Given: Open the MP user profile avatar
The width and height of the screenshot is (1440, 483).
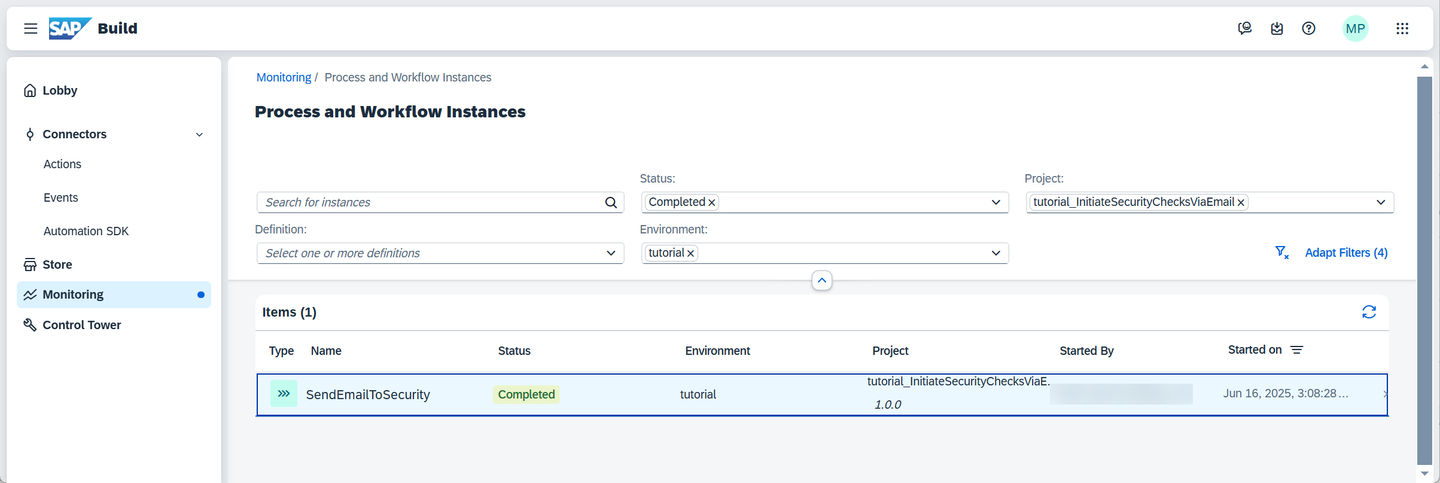Looking at the screenshot, I should click(1355, 29).
